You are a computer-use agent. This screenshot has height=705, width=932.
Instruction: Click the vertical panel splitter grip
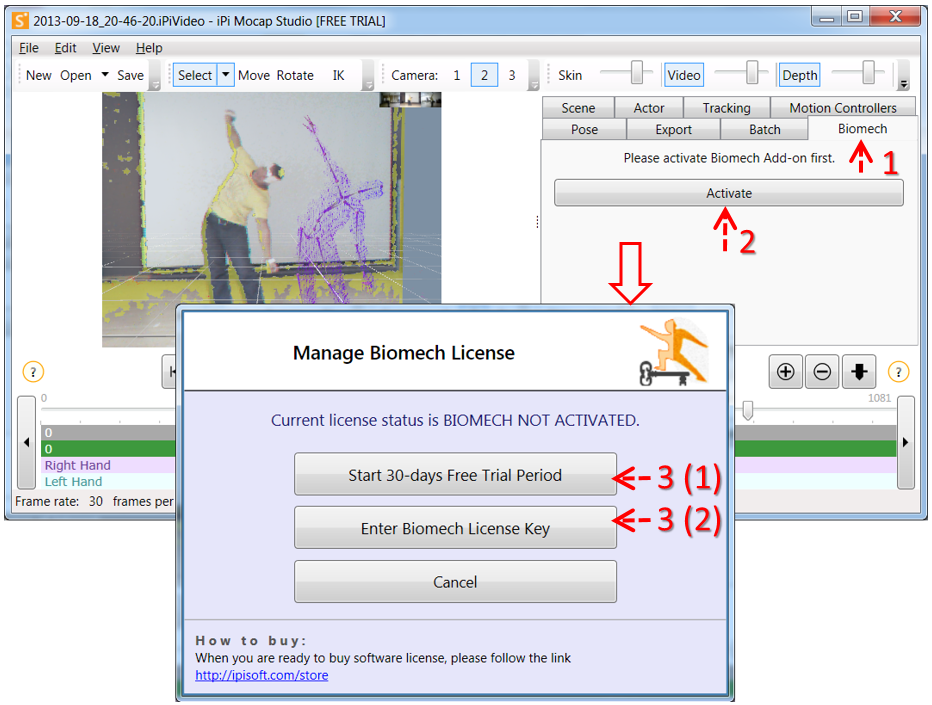tap(537, 222)
